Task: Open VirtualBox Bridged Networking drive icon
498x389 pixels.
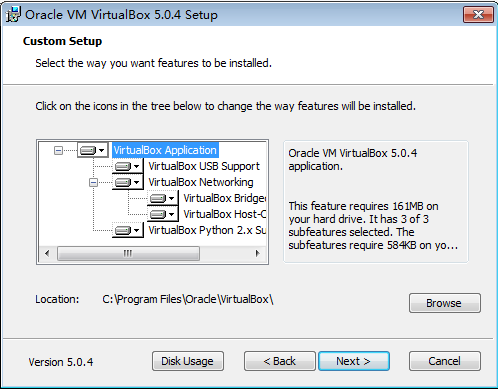Action: (163, 198)
